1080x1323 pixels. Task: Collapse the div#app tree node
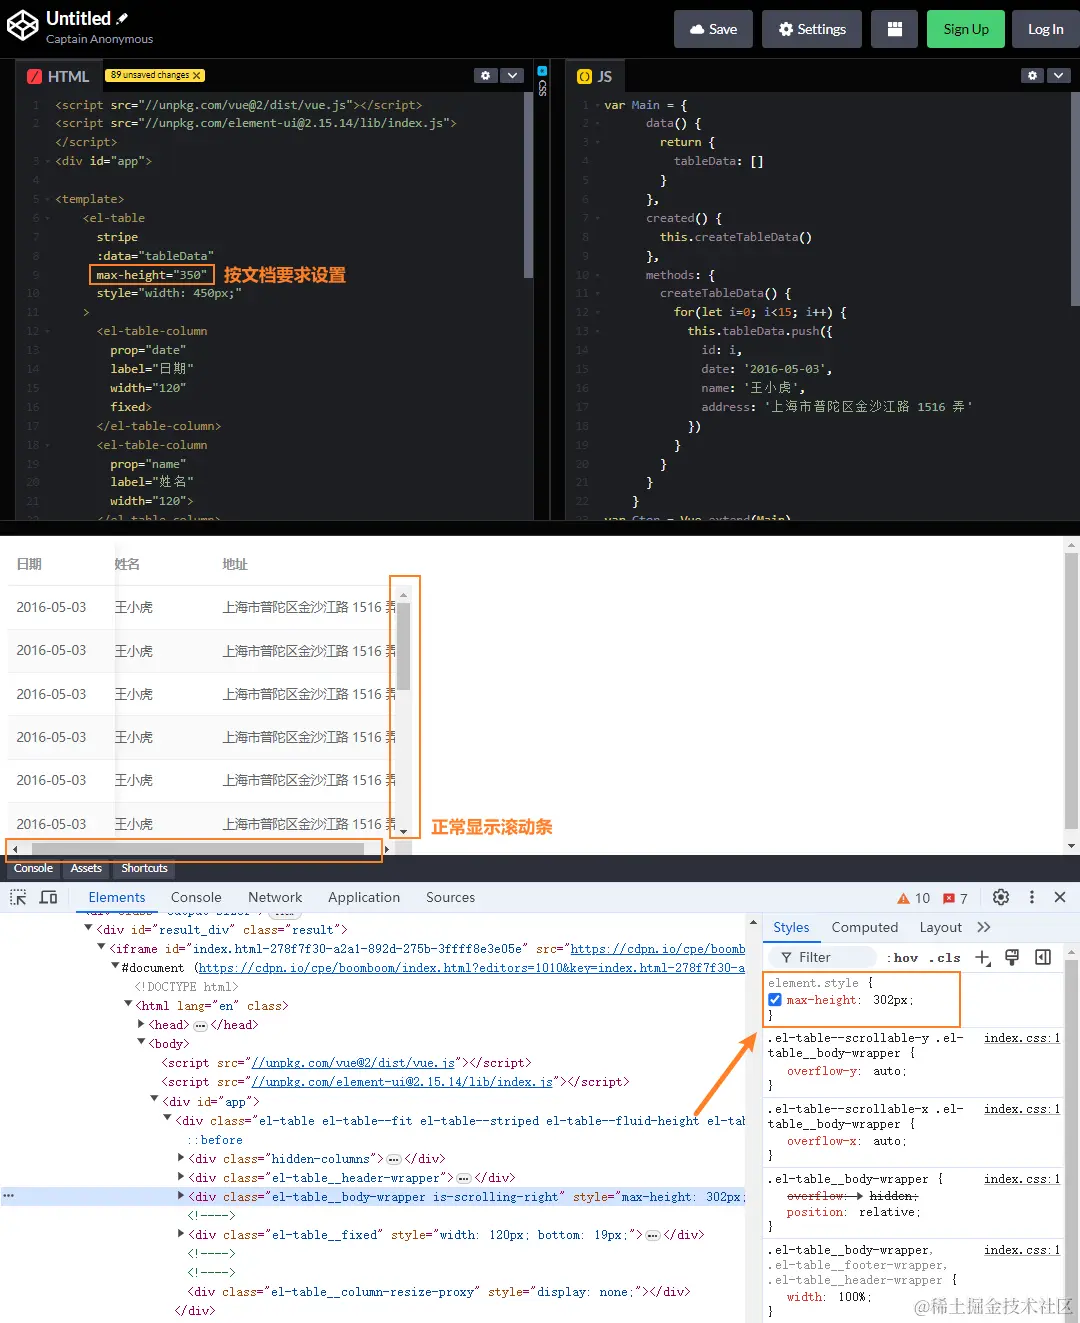click(x=154, y=1100)
